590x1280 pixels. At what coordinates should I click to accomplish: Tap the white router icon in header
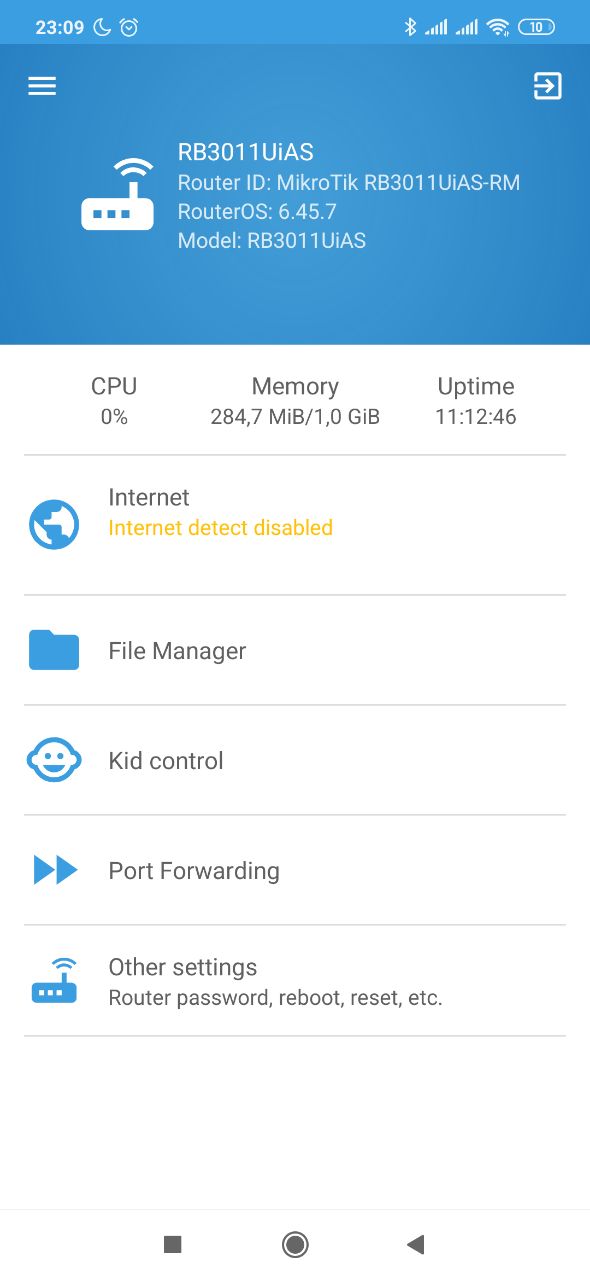point(118,195)
